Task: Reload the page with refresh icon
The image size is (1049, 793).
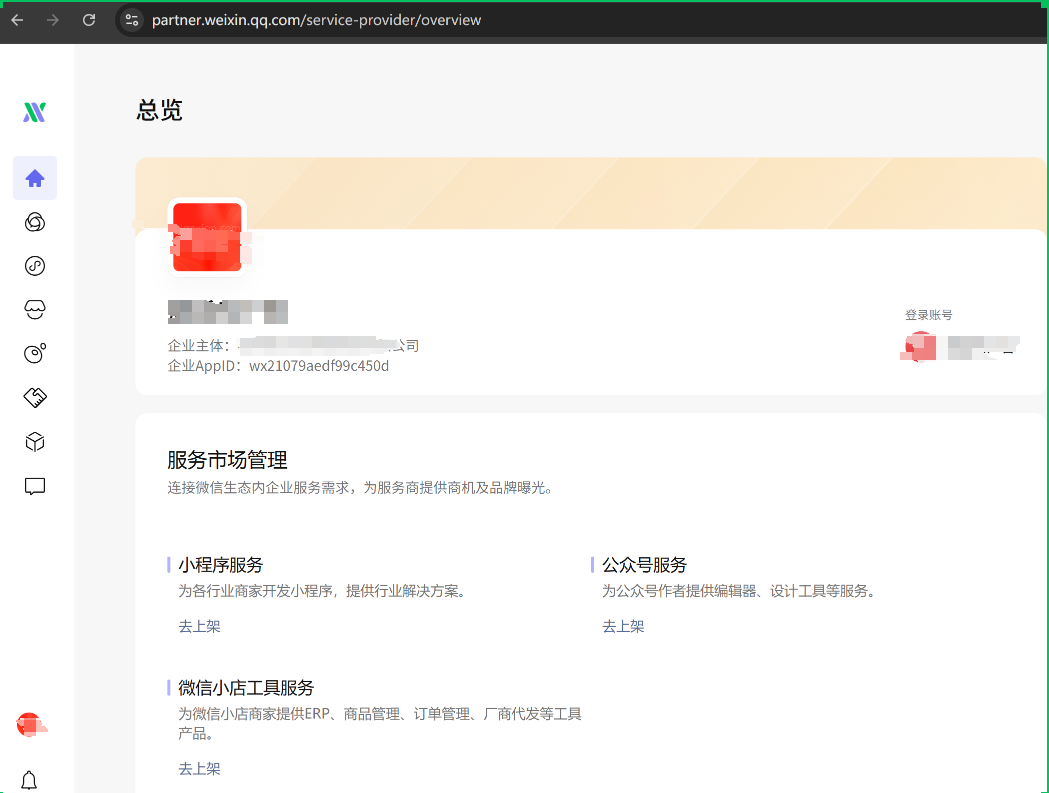Action: (89, 20)
